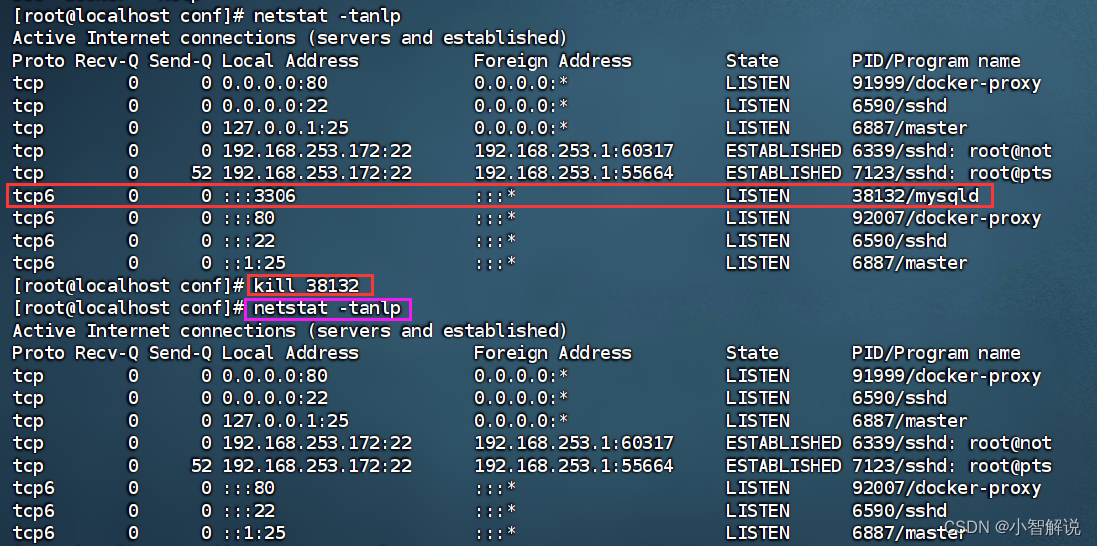This screenshot has width=1097, height=546.
Task: Click '192.168.253.1:55664' before the kill command
Action: pyautogui.click(x=574, y=173)
